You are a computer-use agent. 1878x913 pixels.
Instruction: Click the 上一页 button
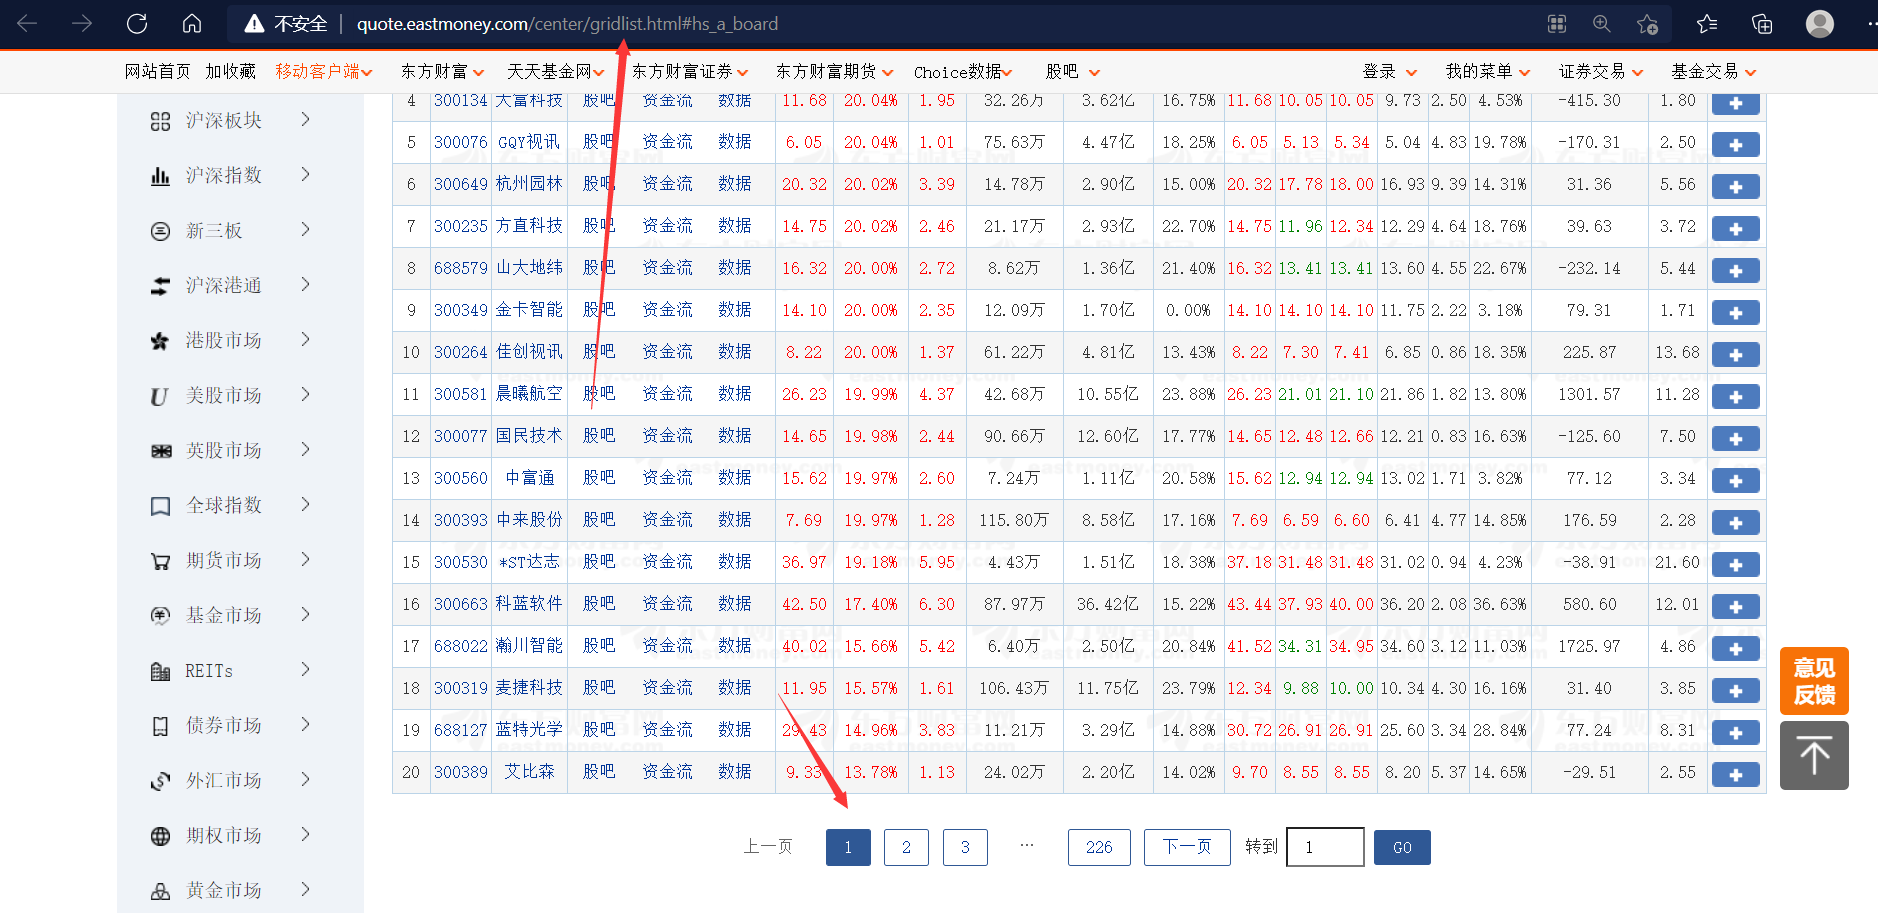point(768,848)
